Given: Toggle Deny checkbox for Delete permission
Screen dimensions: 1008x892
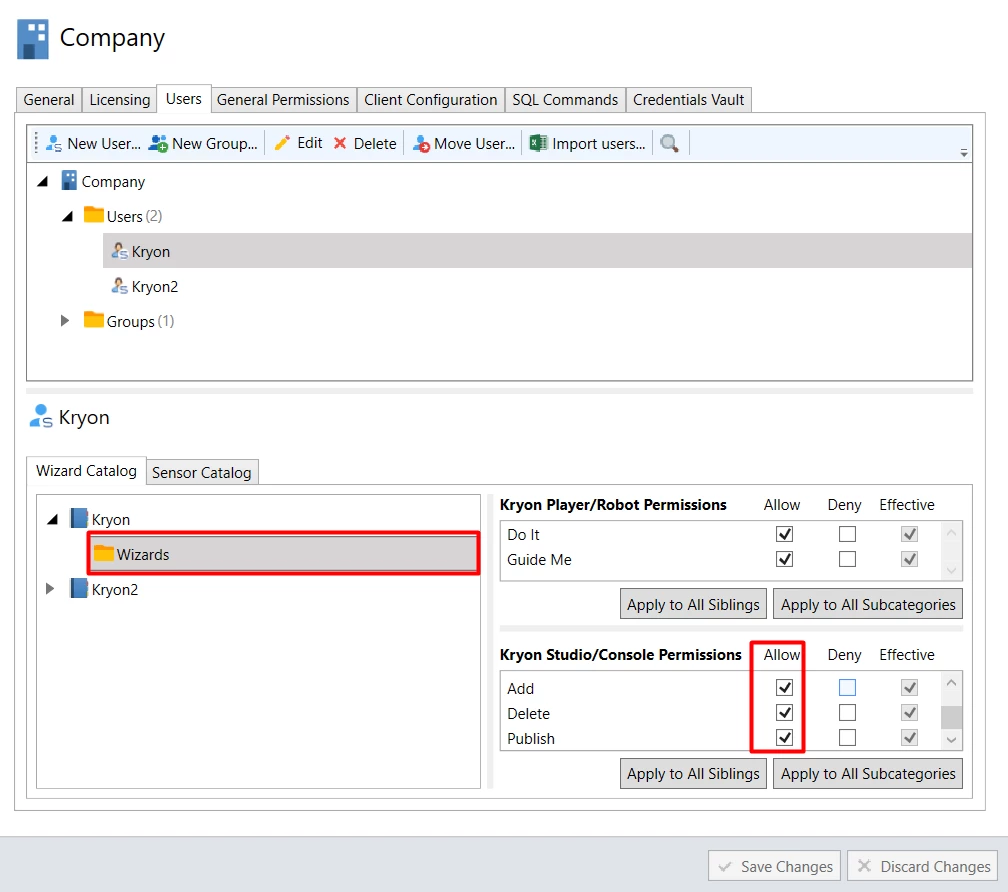Looking at the screenshot, I should point(847,713).
